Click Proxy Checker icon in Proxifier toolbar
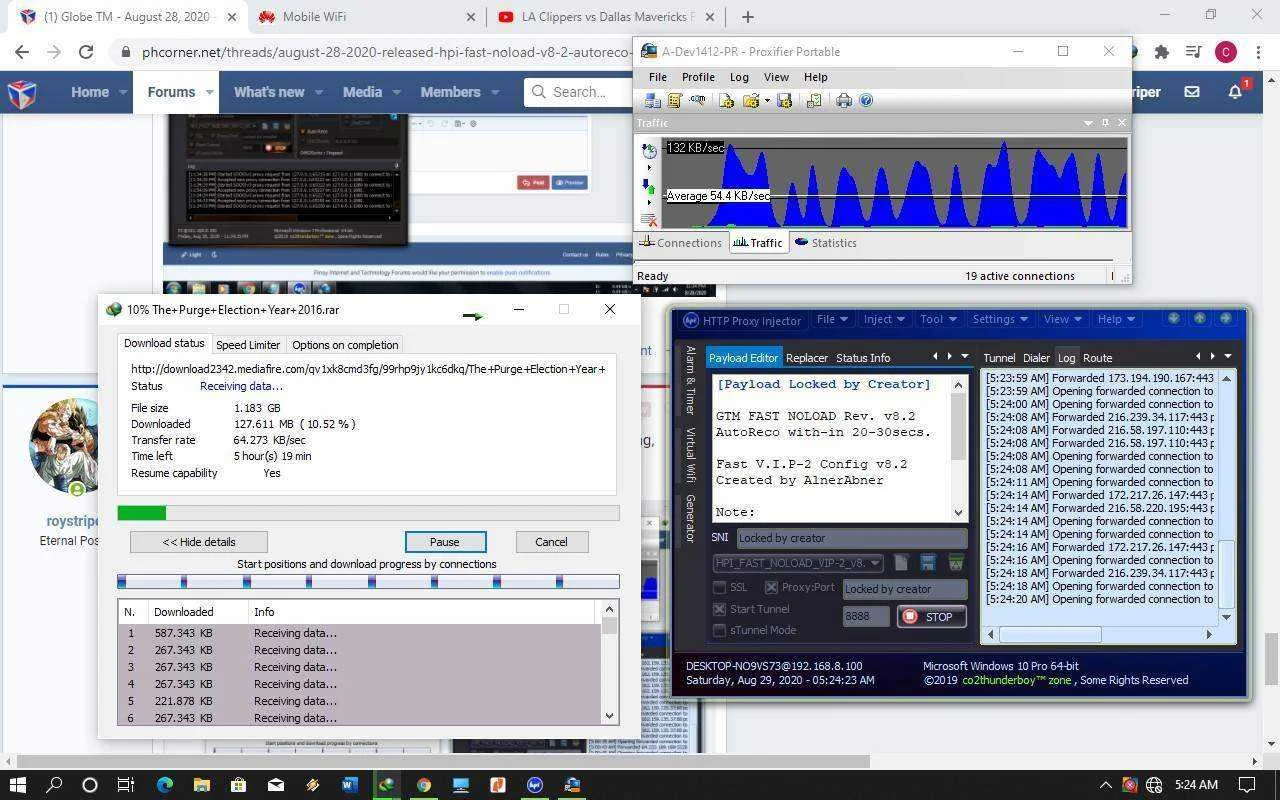1280x800 pixels. point(814,100)
